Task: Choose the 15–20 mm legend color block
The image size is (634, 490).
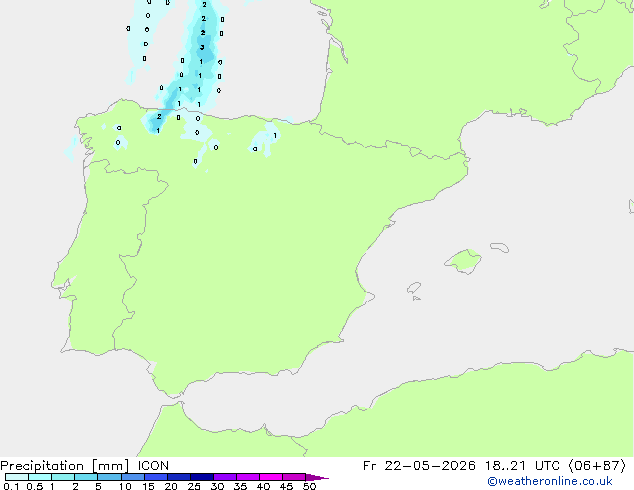Action: pos(156,477)
